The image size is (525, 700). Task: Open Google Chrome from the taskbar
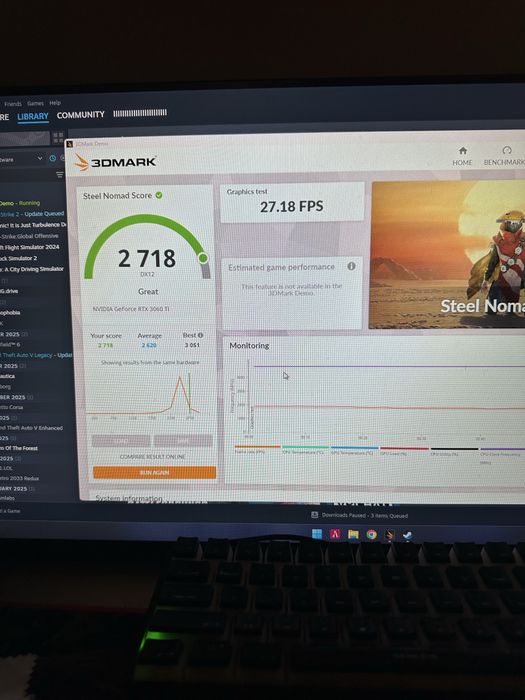click(x=371, y=534)
